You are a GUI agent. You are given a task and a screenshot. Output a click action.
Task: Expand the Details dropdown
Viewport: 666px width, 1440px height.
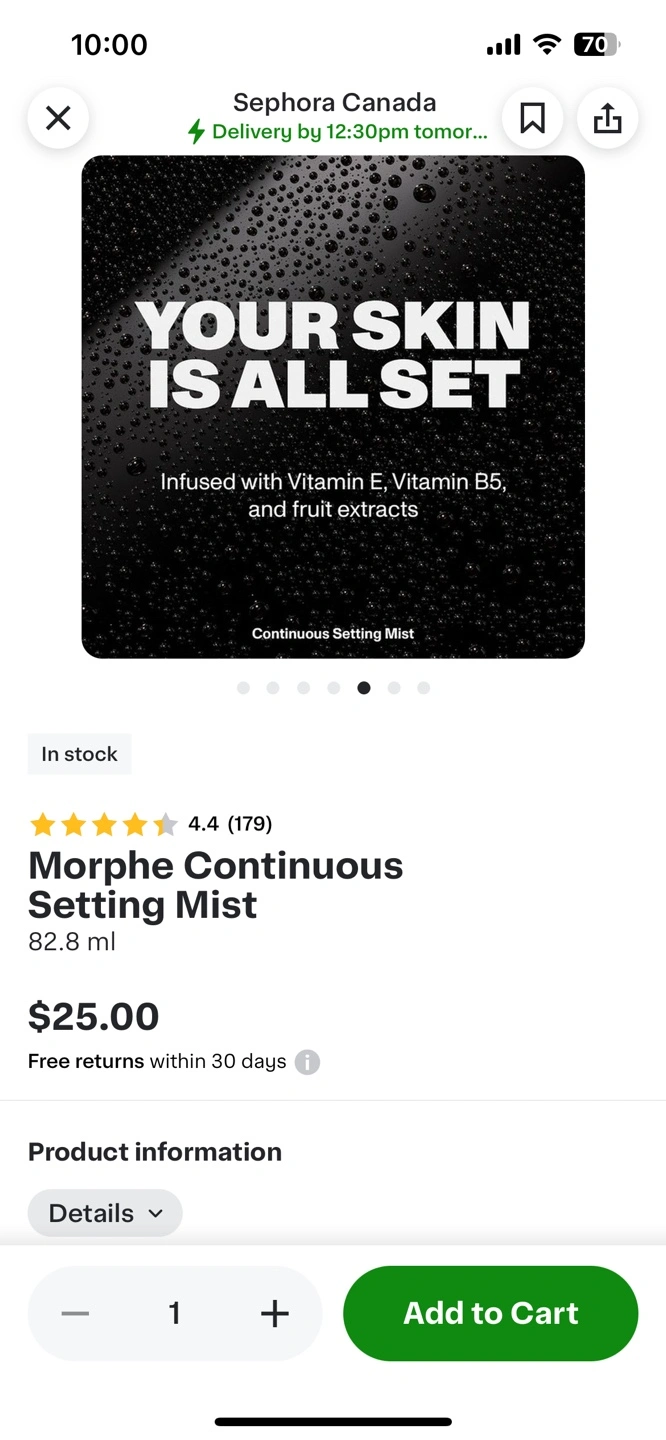105,1213
